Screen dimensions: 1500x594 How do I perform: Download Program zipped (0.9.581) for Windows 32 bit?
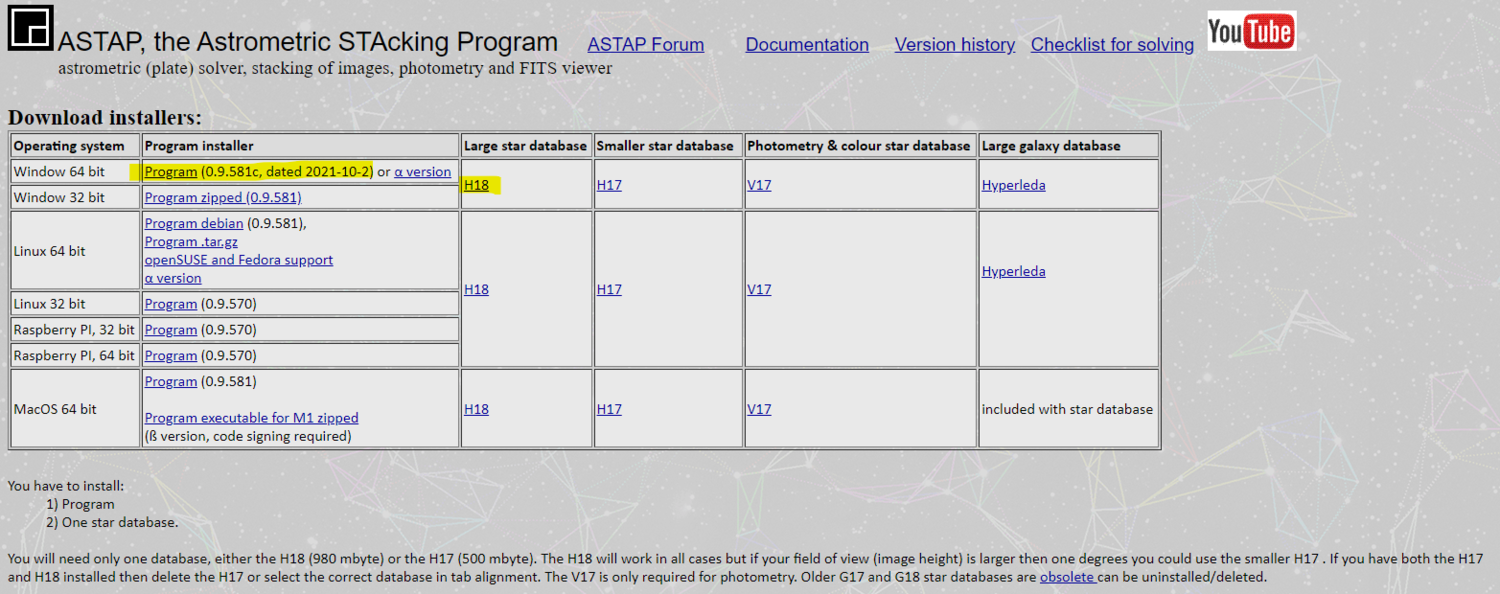tap(223, 198)
